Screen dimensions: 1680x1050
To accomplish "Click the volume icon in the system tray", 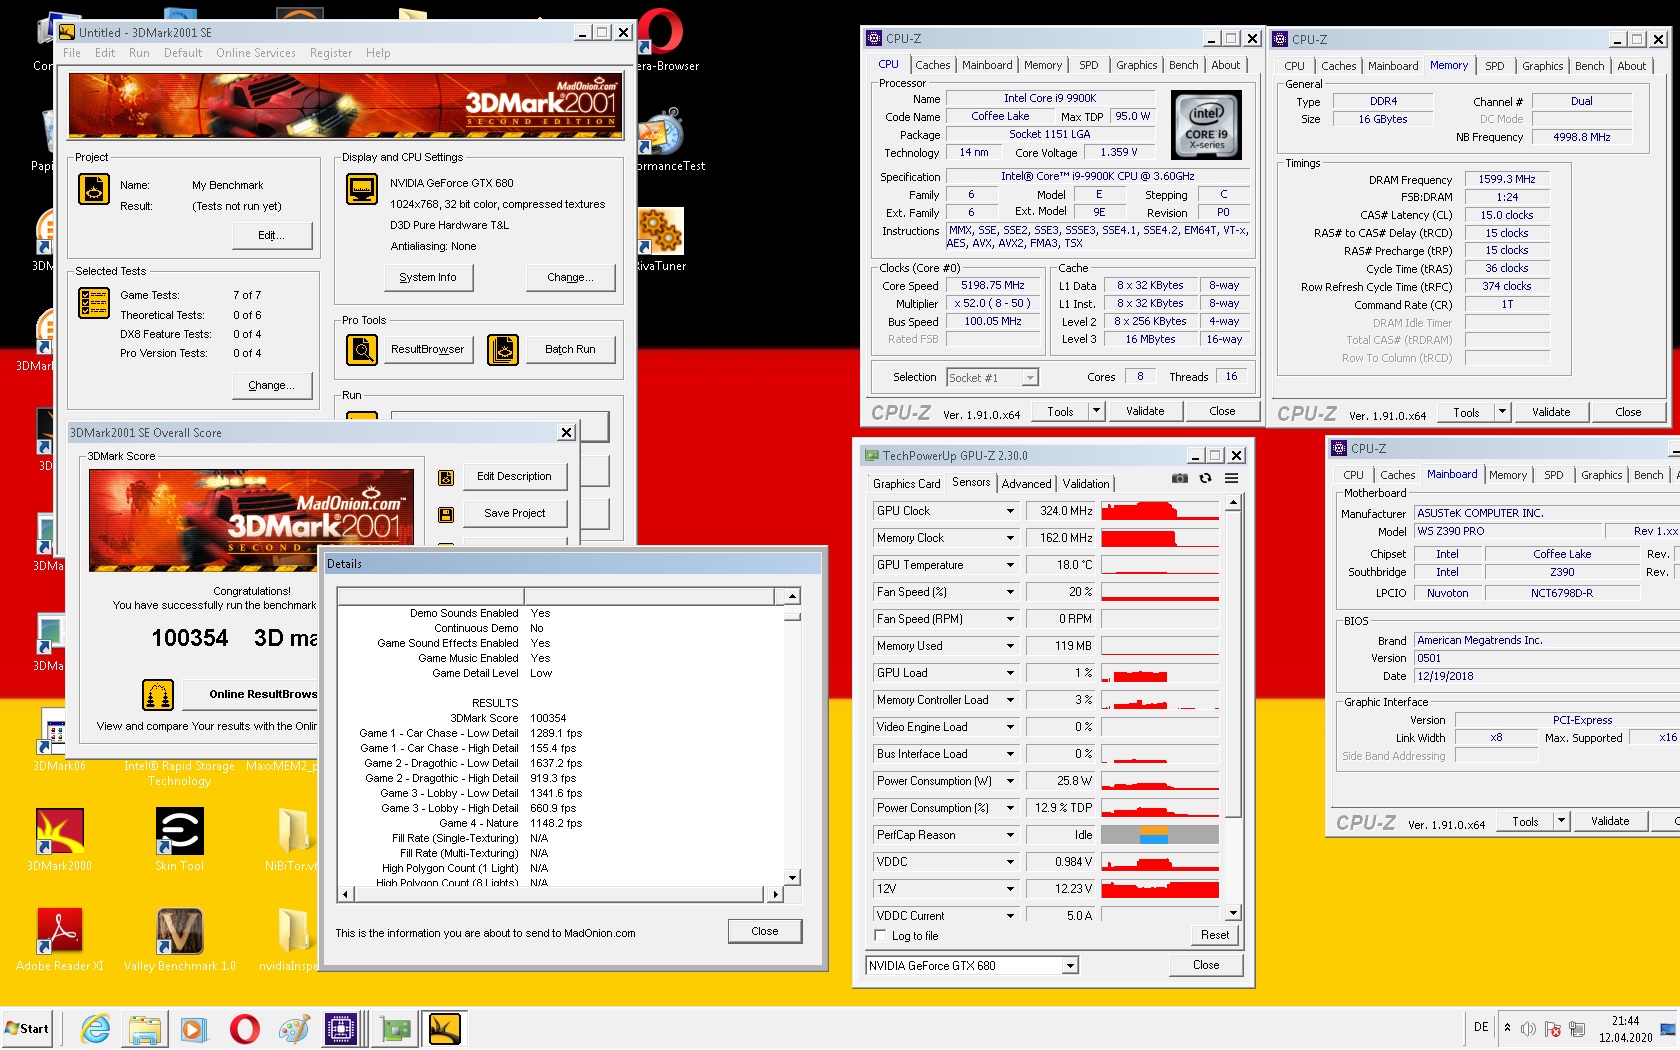I will coord(1528,1029).
